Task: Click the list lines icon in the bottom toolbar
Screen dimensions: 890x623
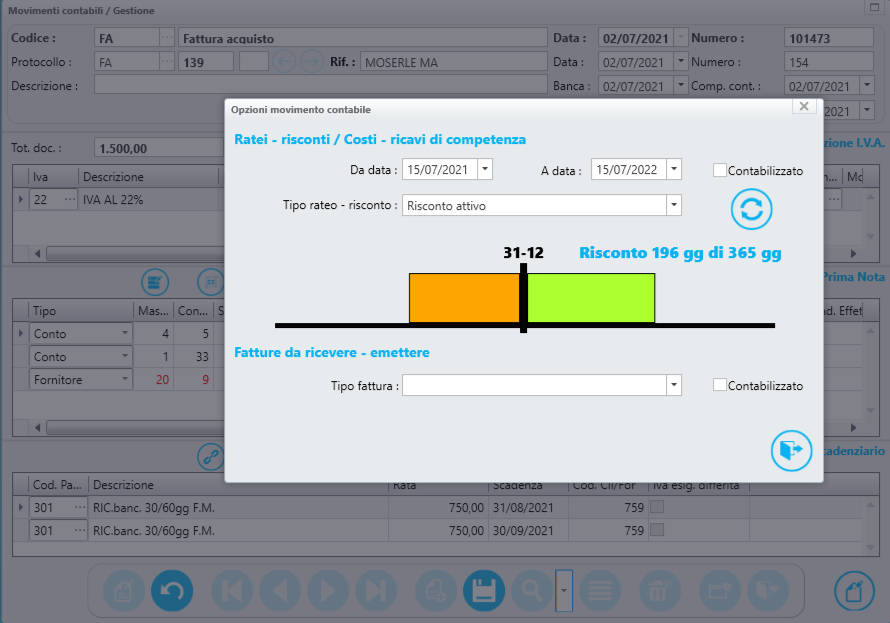Action: coord(600,591)
